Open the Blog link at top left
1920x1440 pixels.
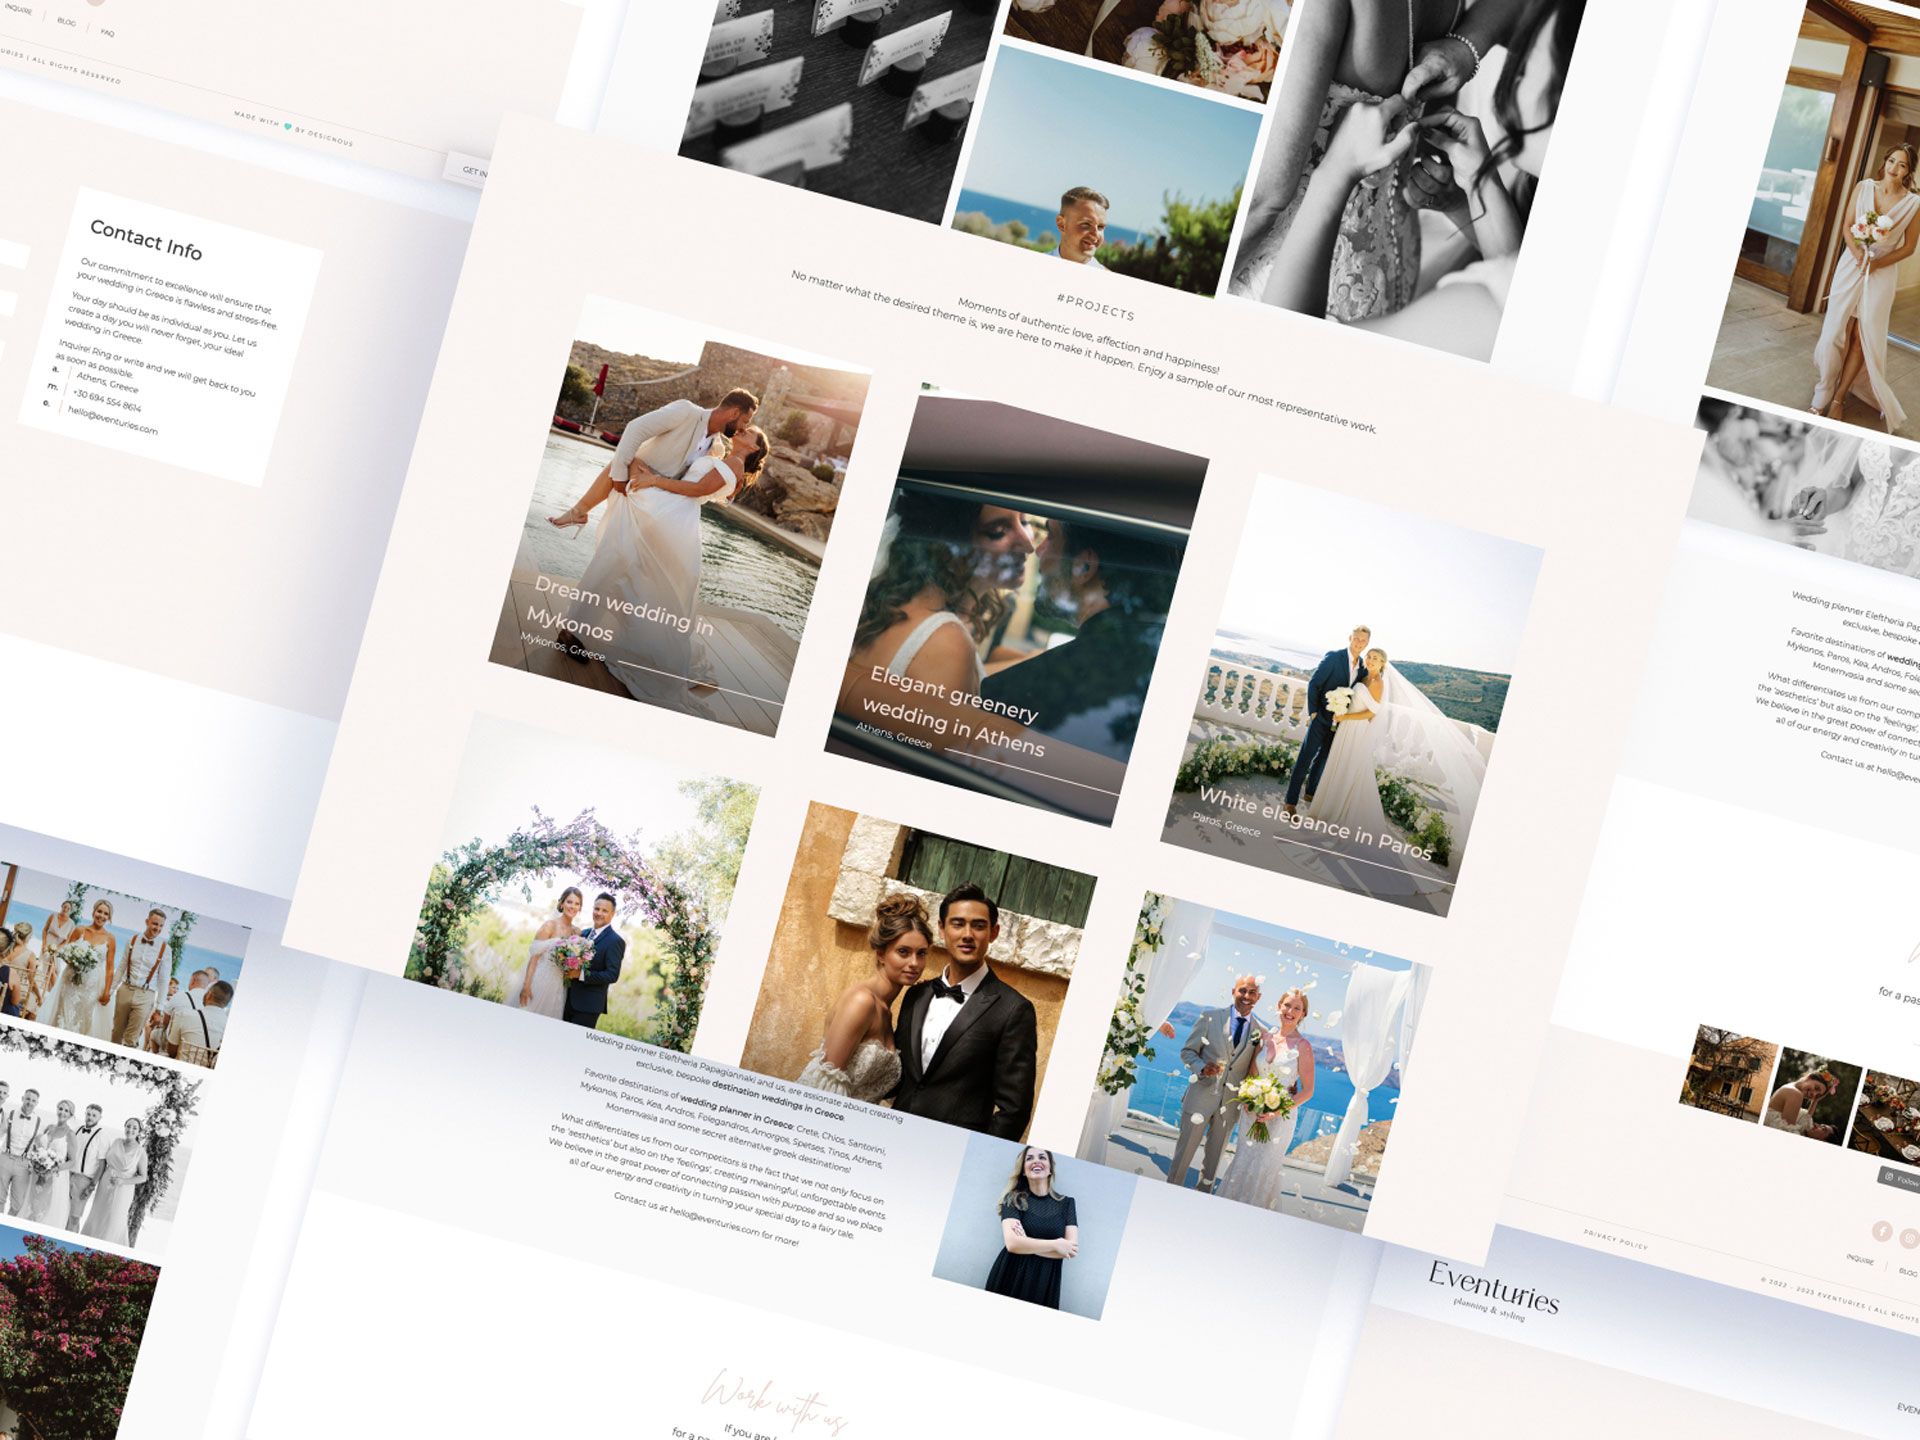[x=66, y=21]
